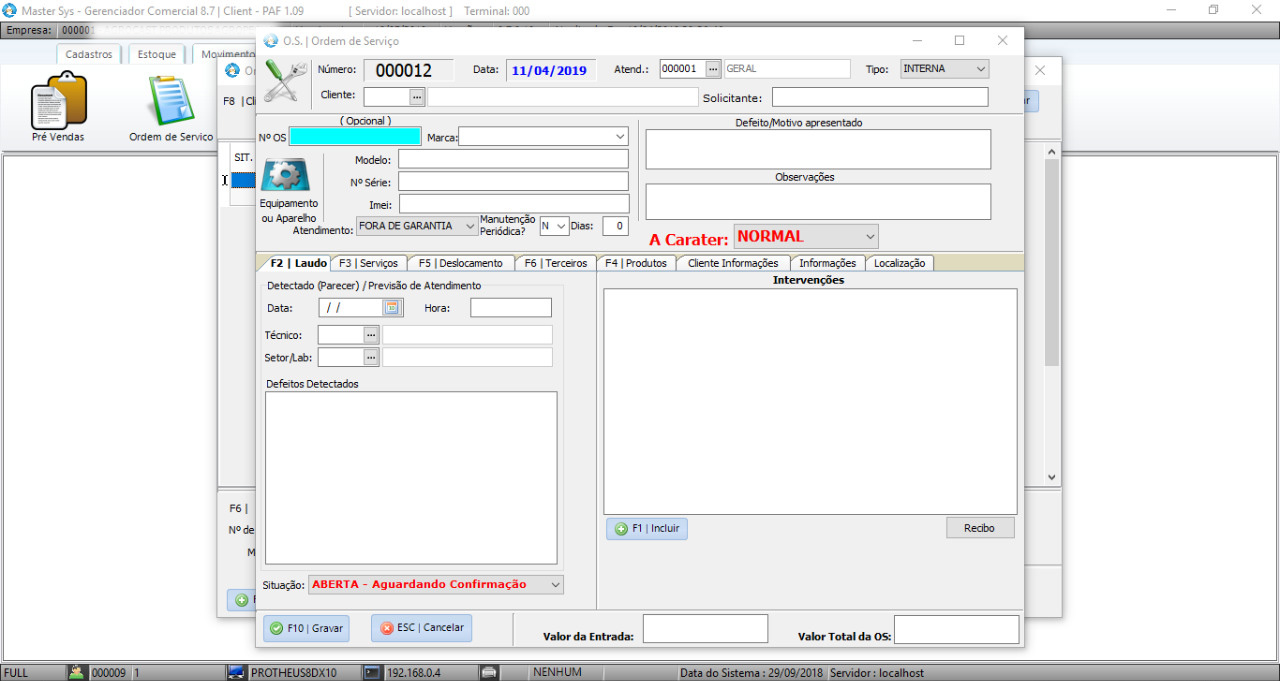Click the Valor da Entrada field
The width and height of the screenshot is (1280, 681).
(705, 629)
